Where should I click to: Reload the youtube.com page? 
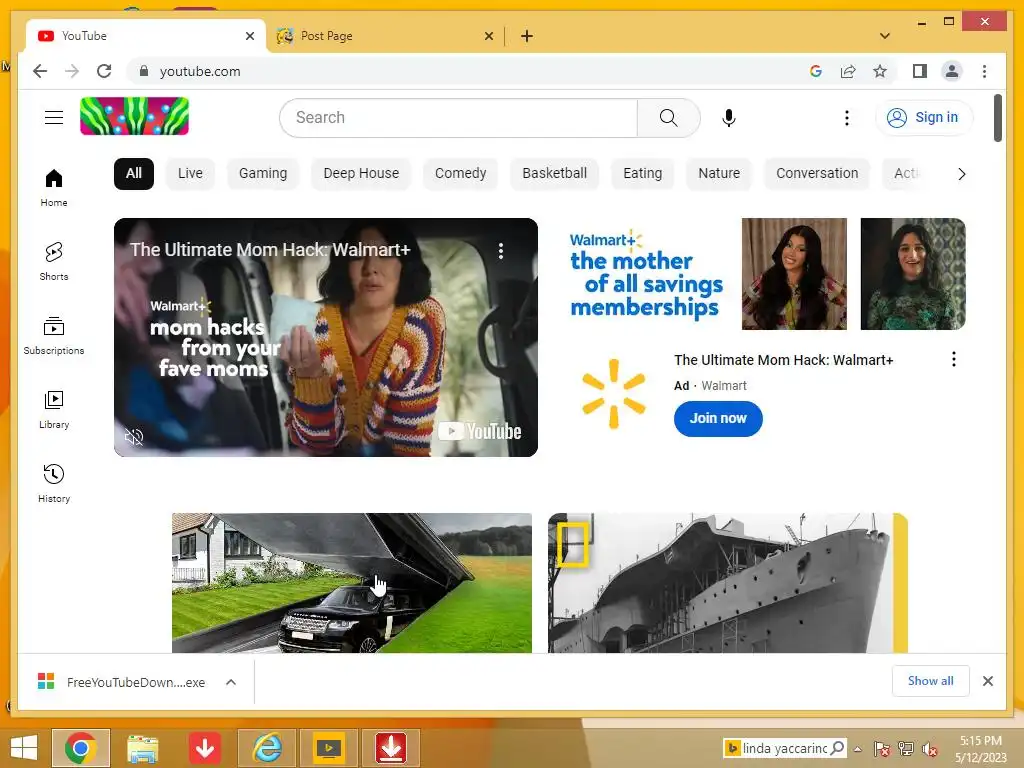point(104,71)
